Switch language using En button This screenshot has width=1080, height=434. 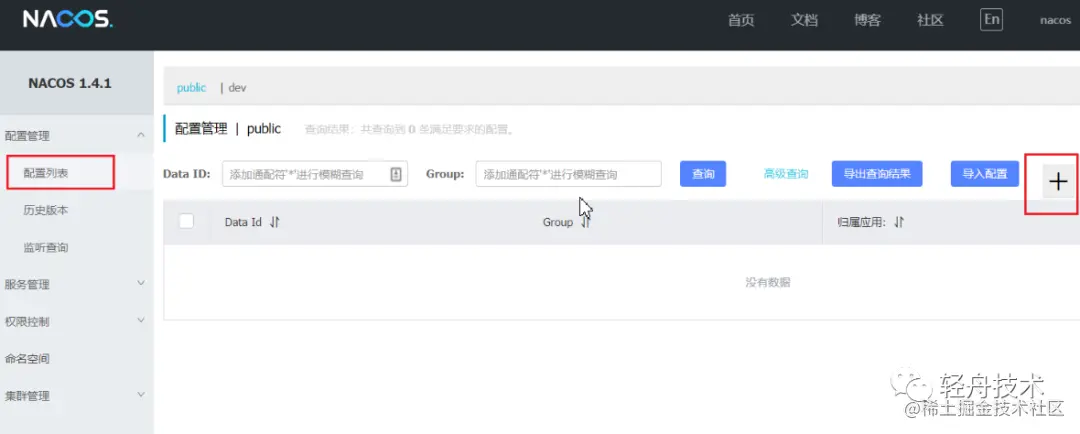pos(991,19)
